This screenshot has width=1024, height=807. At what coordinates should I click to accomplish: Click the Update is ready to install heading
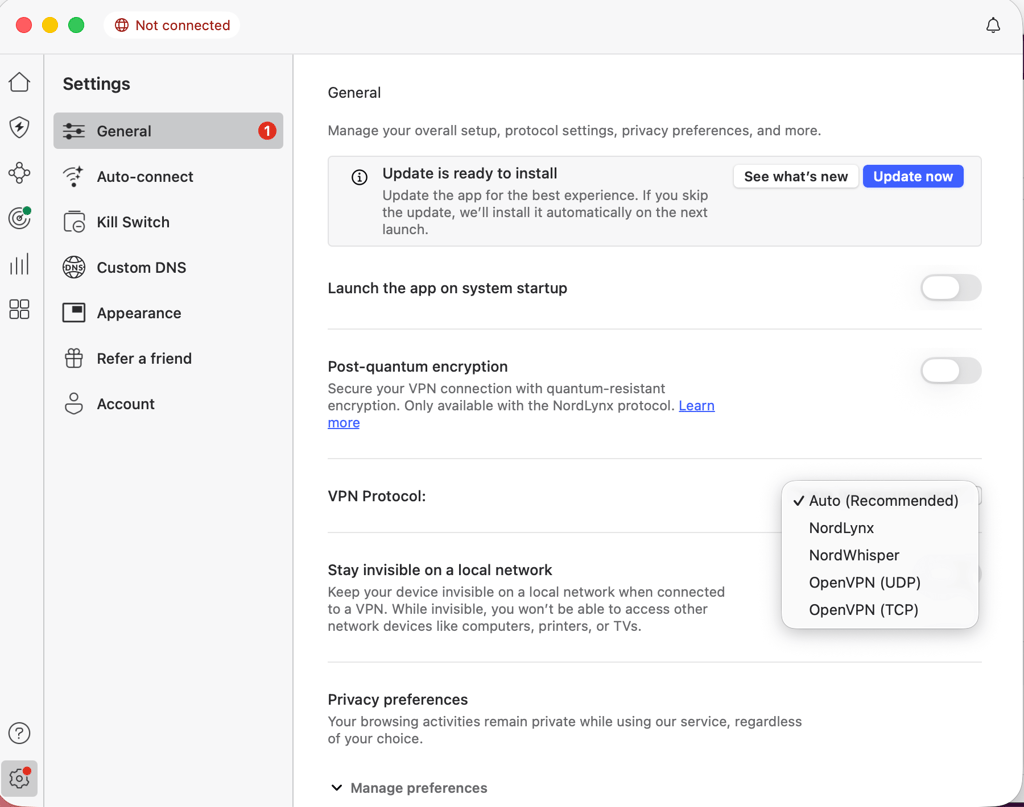pos(470,173)
